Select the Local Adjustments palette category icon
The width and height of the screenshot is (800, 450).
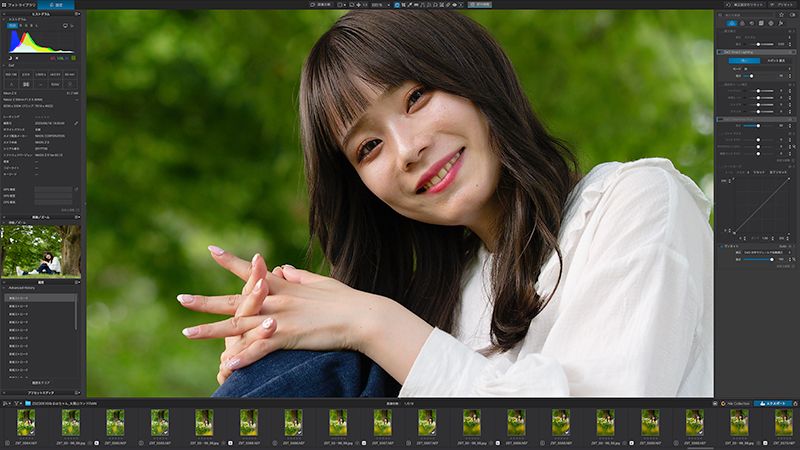pos(770,23)
